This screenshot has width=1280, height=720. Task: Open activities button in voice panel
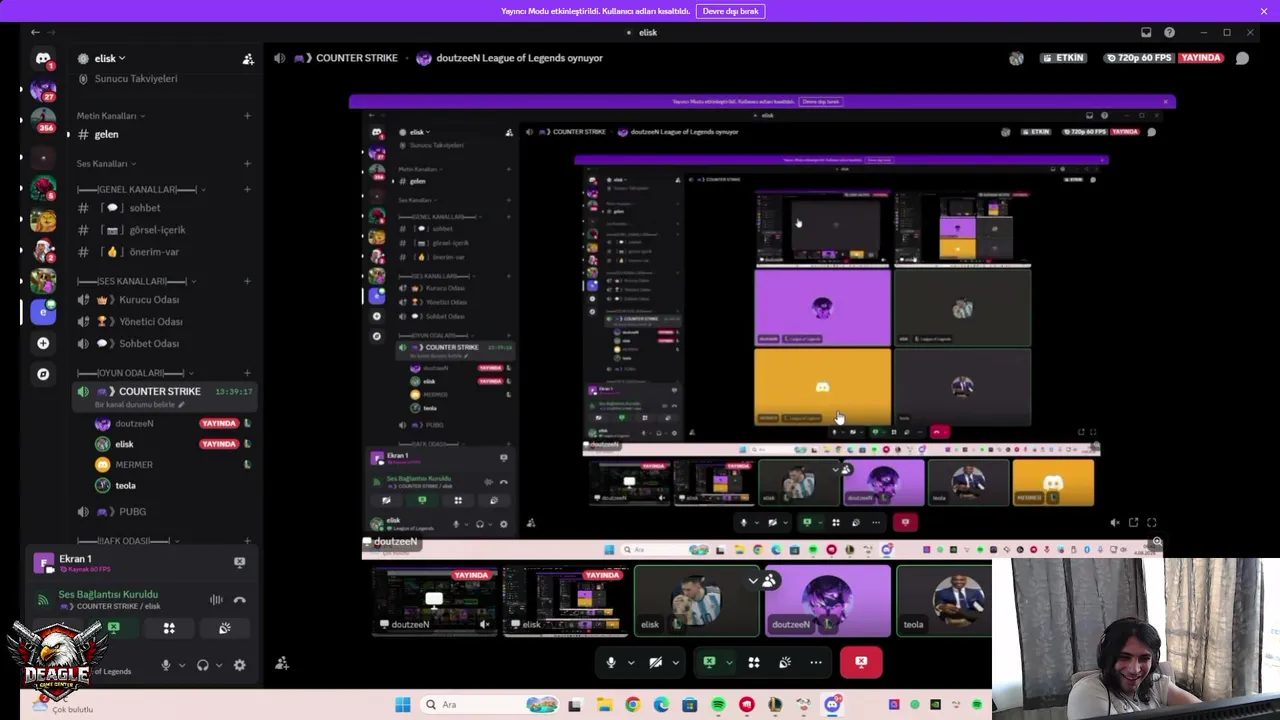[x=169, y=628]
